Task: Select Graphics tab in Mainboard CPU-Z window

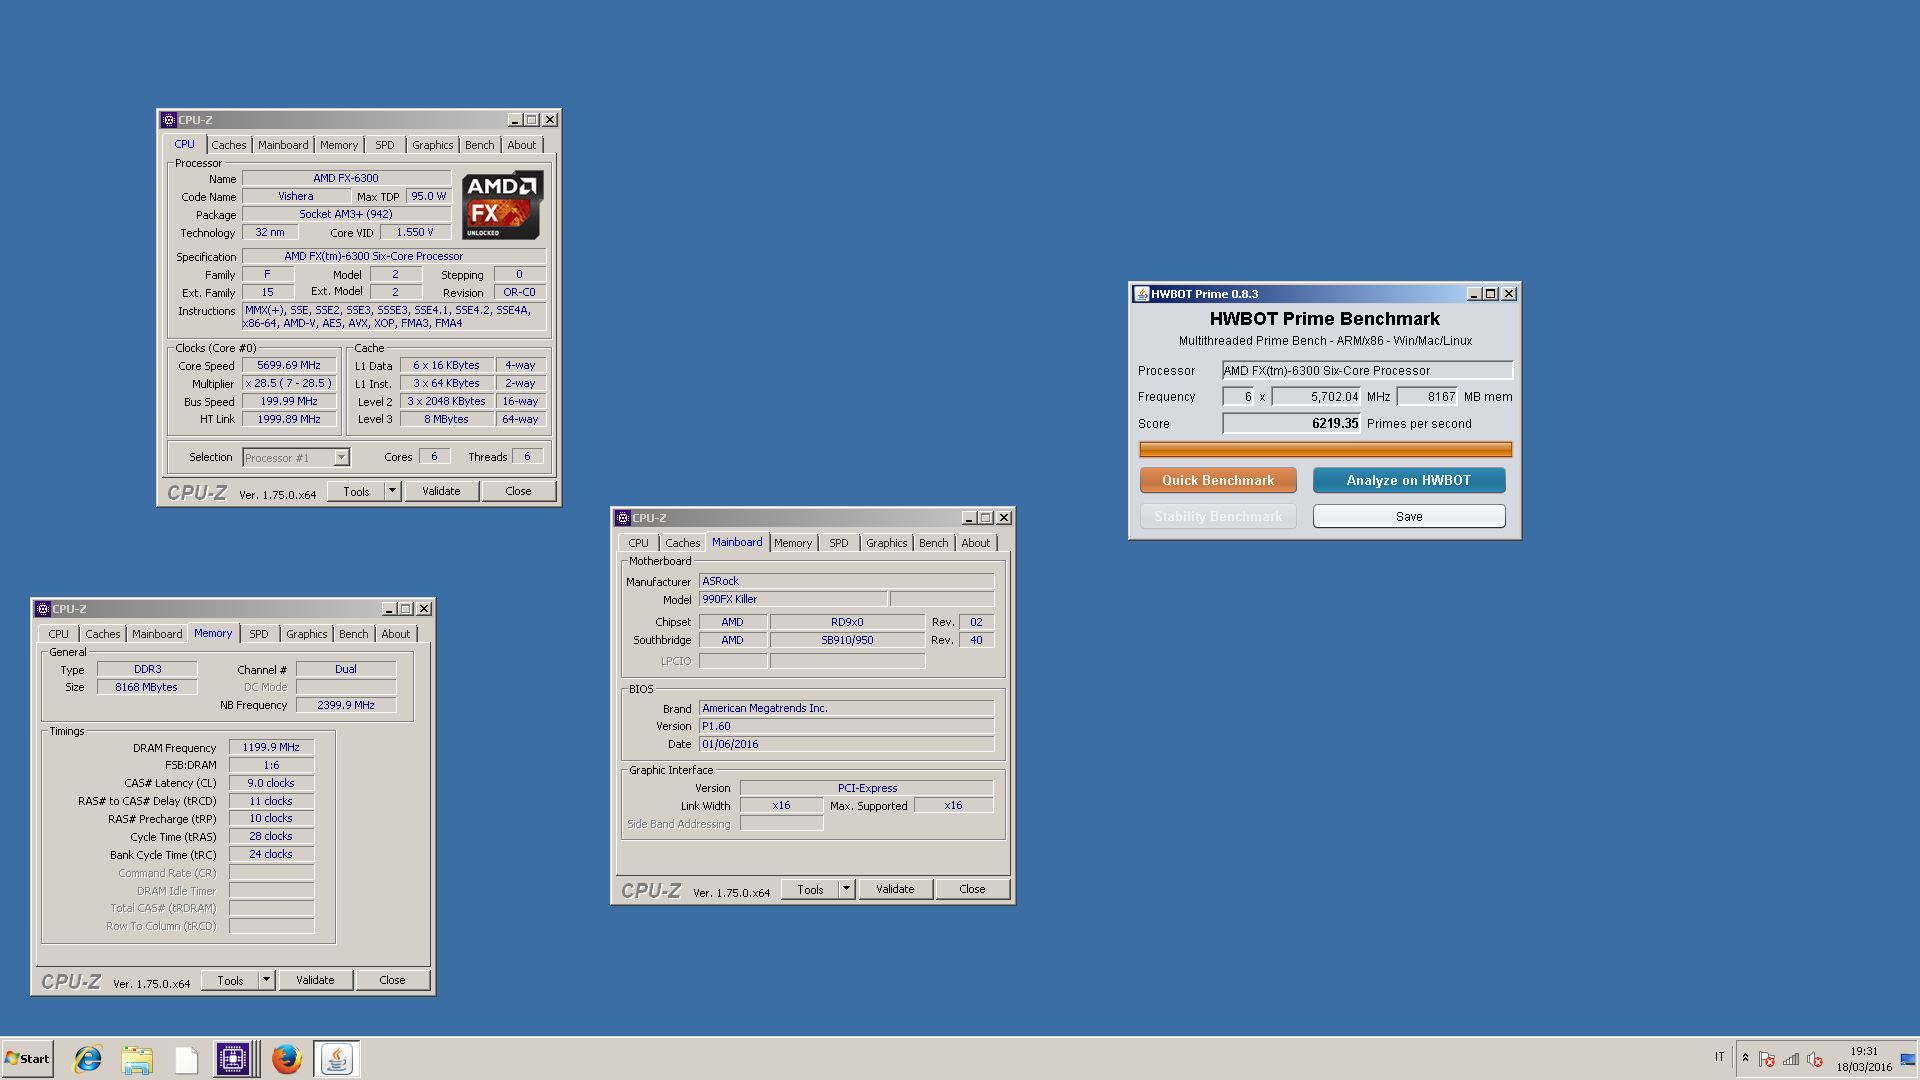Action: click(886, 543)
